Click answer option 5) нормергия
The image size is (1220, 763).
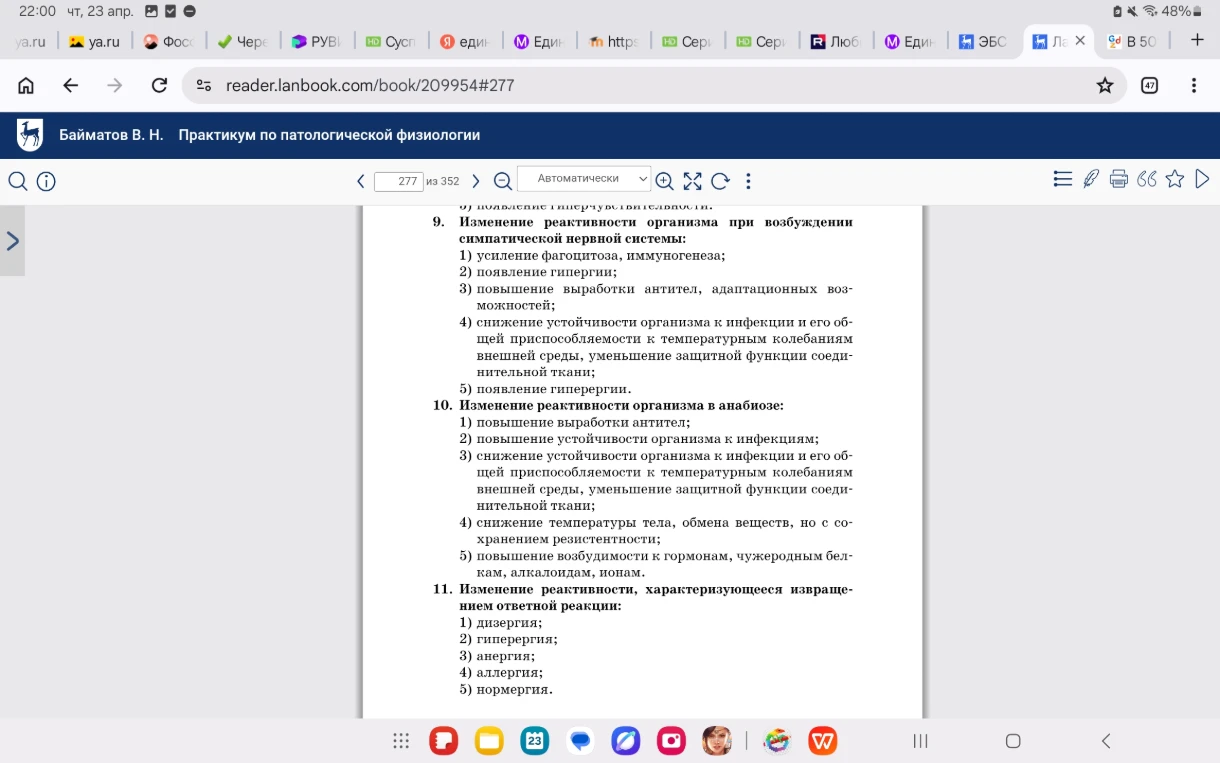506,689
